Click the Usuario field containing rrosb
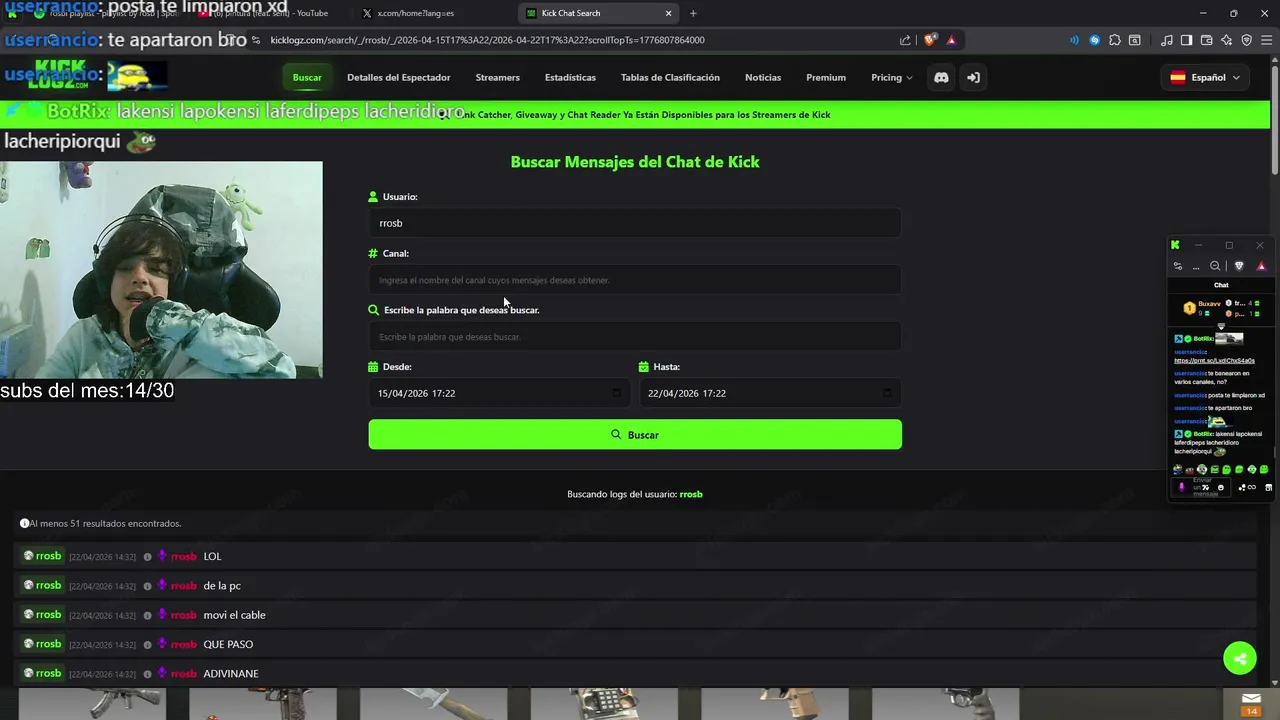 [635, 223]
